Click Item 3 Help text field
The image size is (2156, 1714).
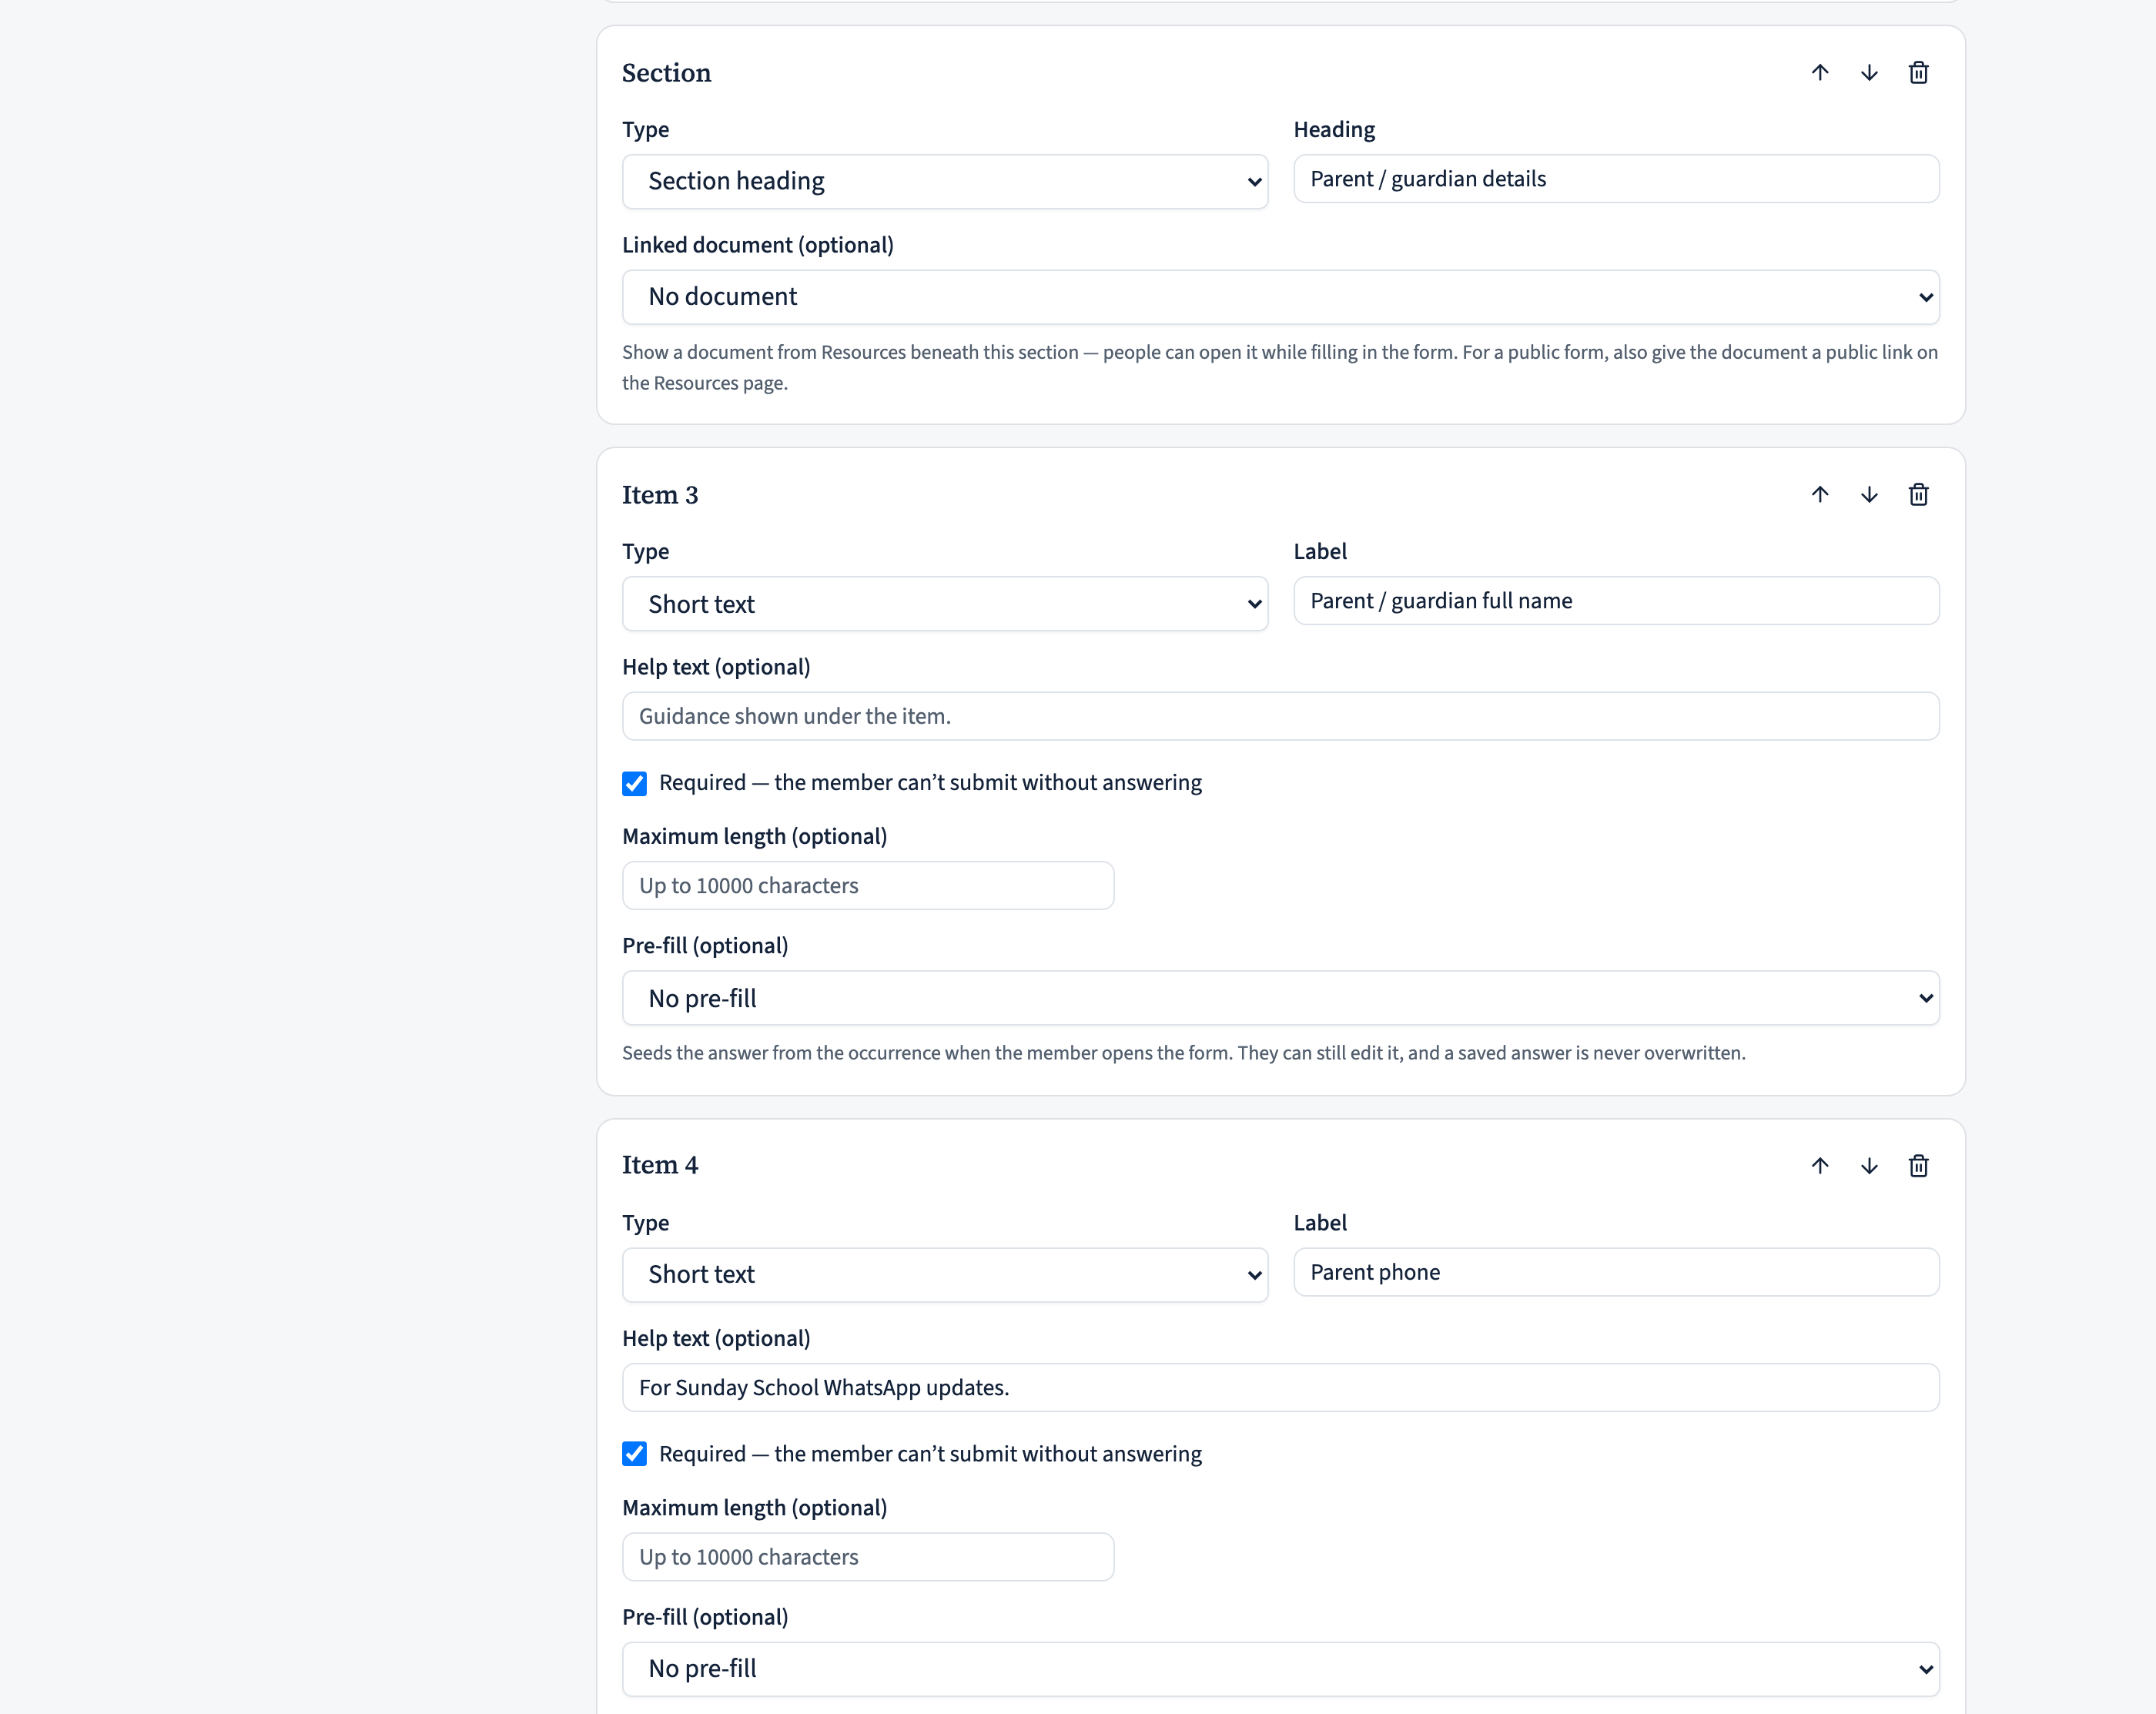click(x=1281, y=716)
